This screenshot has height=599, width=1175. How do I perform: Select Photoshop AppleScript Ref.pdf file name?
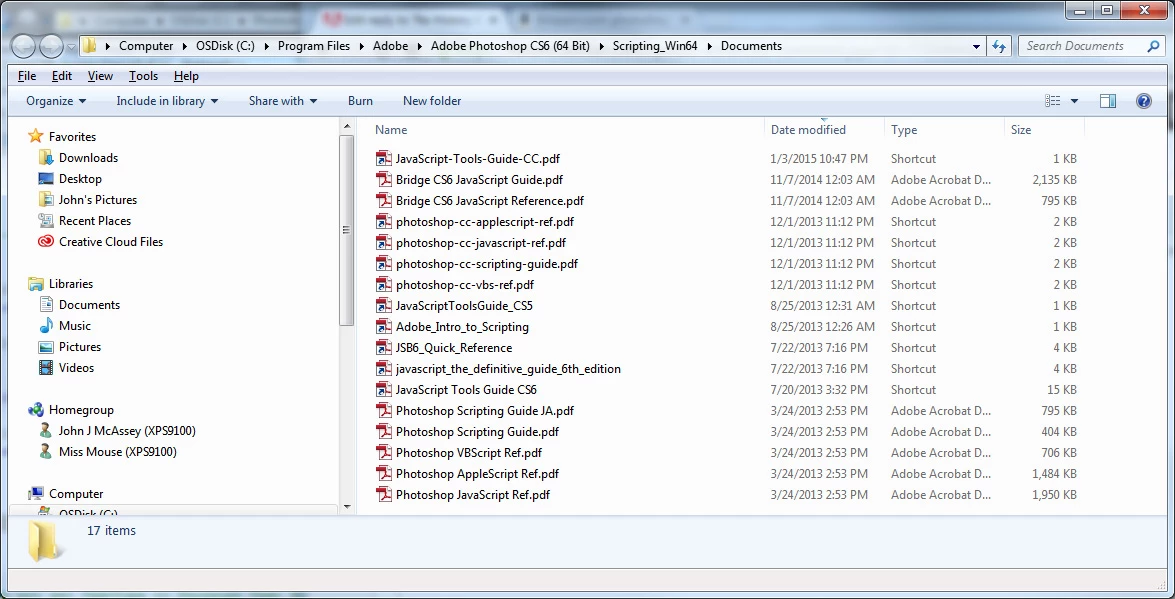(477, 473)
